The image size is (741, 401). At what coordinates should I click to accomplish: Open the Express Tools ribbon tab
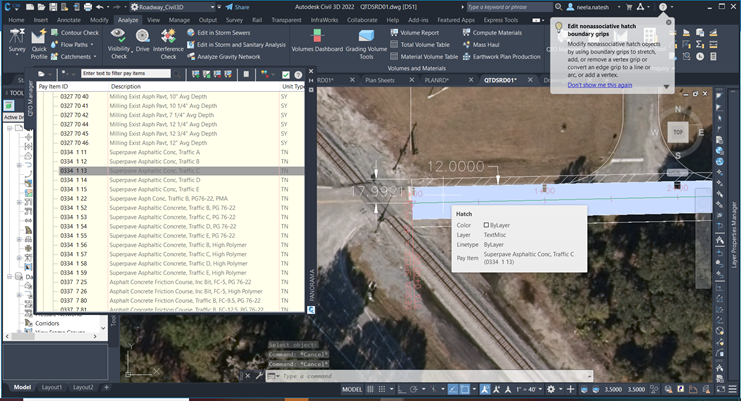click(x=500, y=20)
